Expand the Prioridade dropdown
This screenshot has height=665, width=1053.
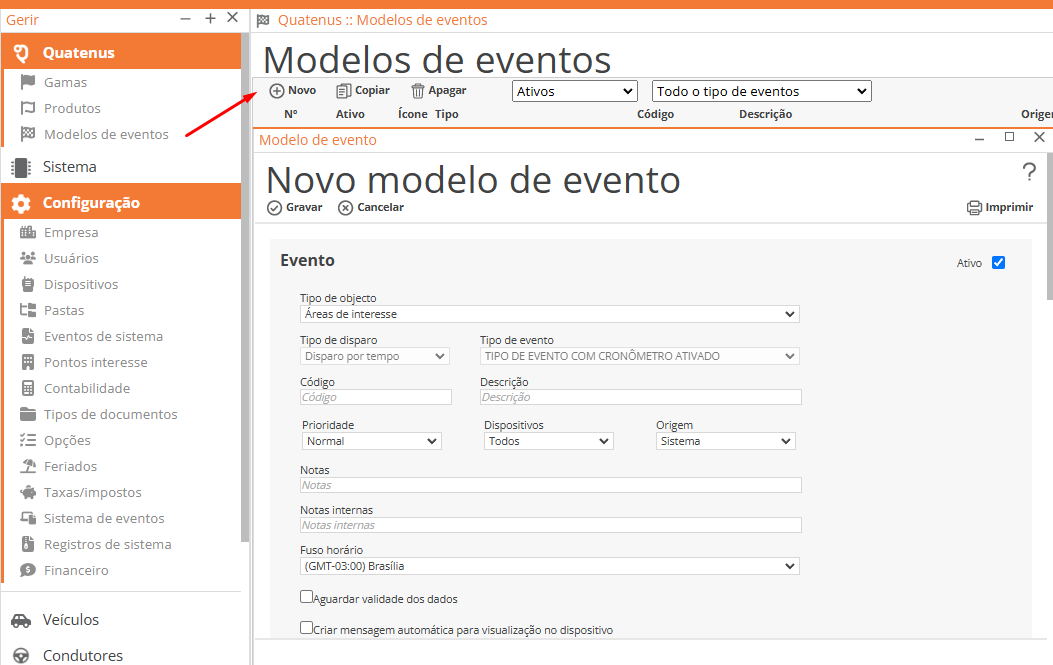pyautogui.click(x=371, y=441)
